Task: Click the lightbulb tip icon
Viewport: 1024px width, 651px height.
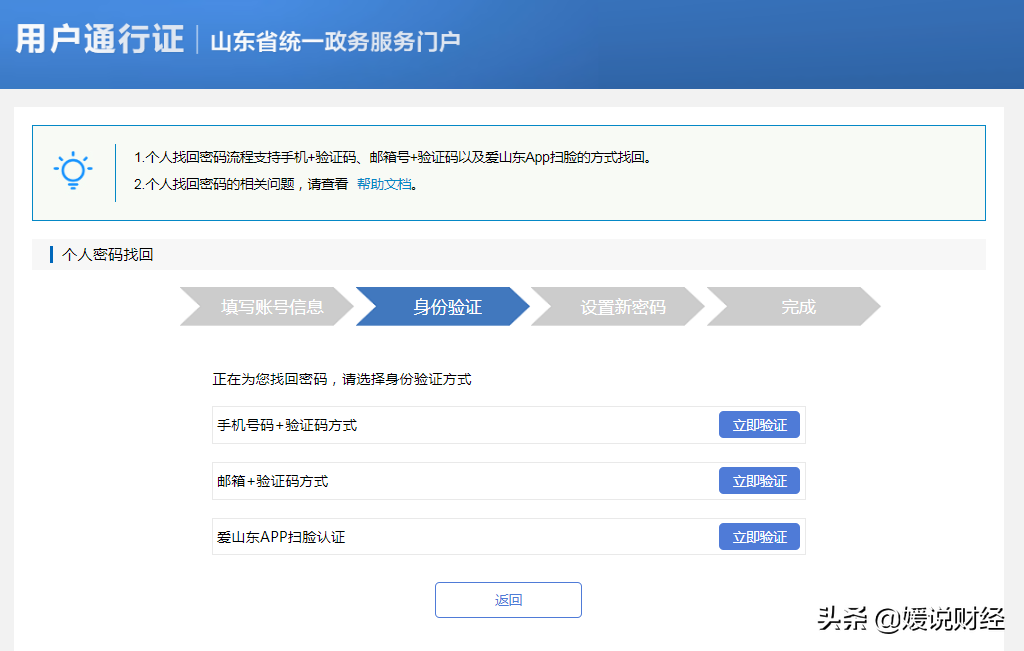Action: coord(72,171)
